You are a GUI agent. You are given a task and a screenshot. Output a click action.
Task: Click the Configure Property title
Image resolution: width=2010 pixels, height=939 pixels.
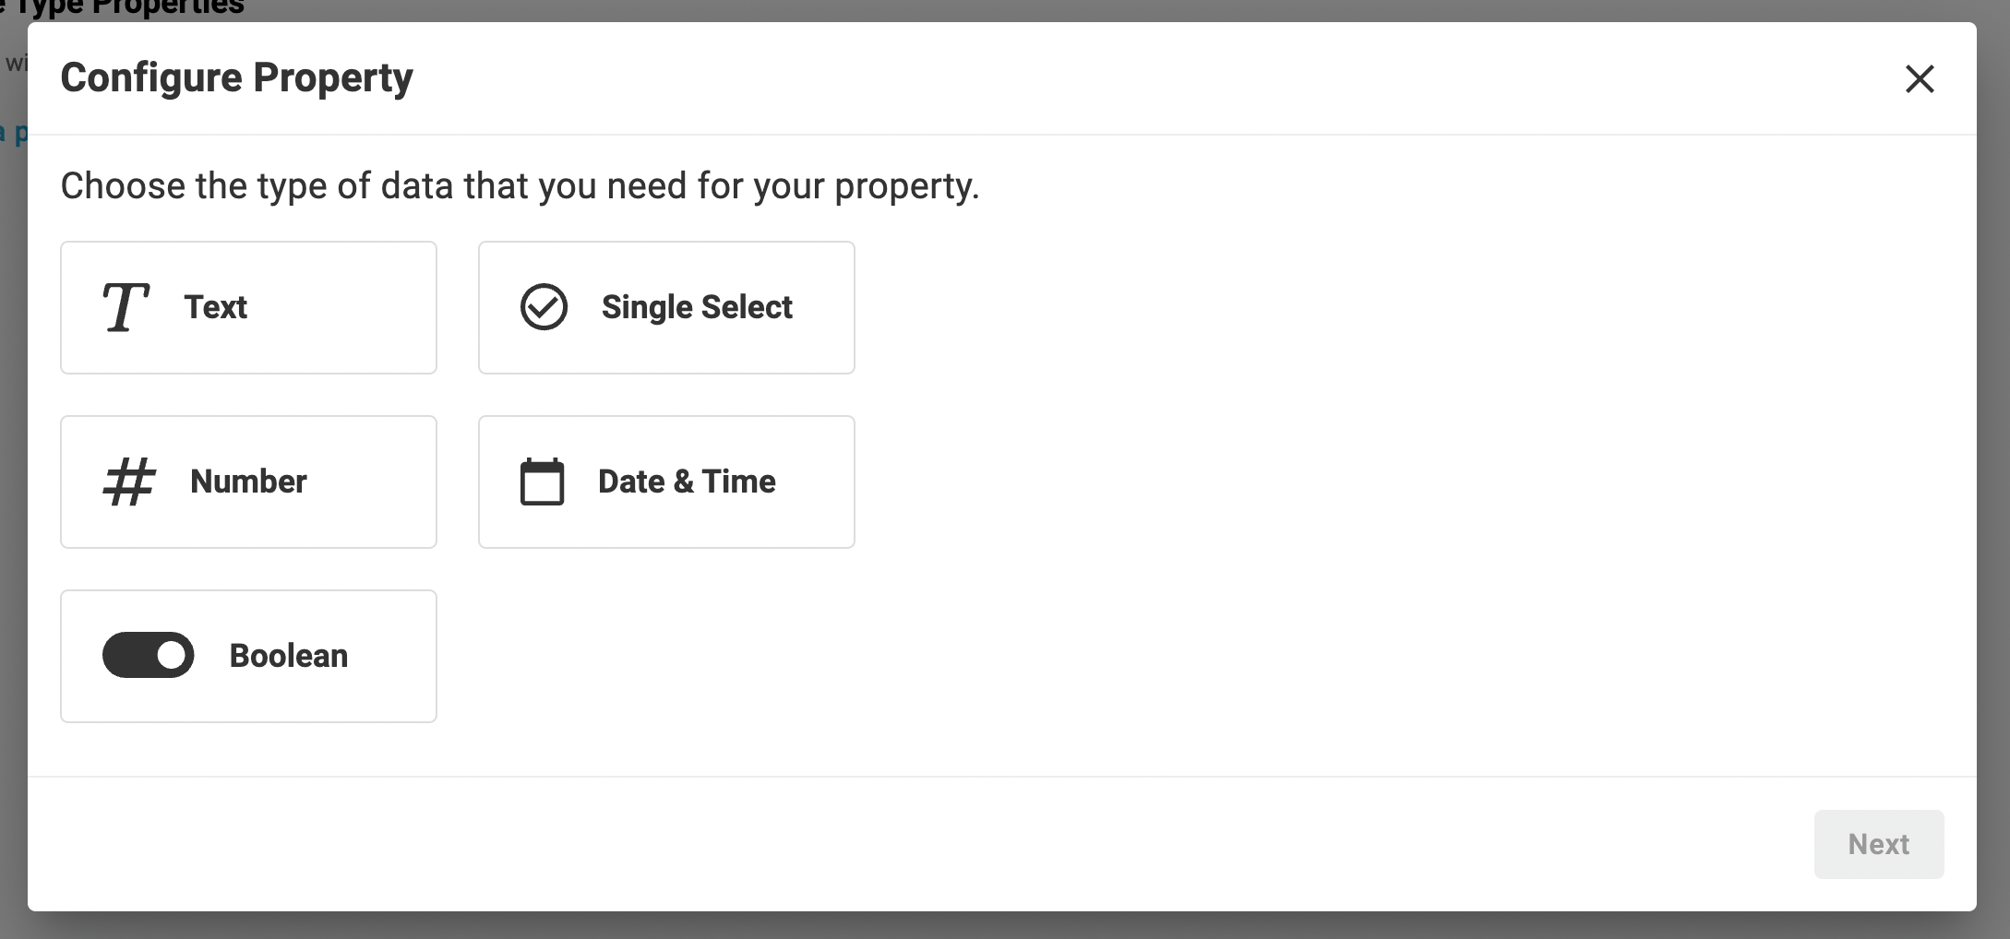[236, 77]
